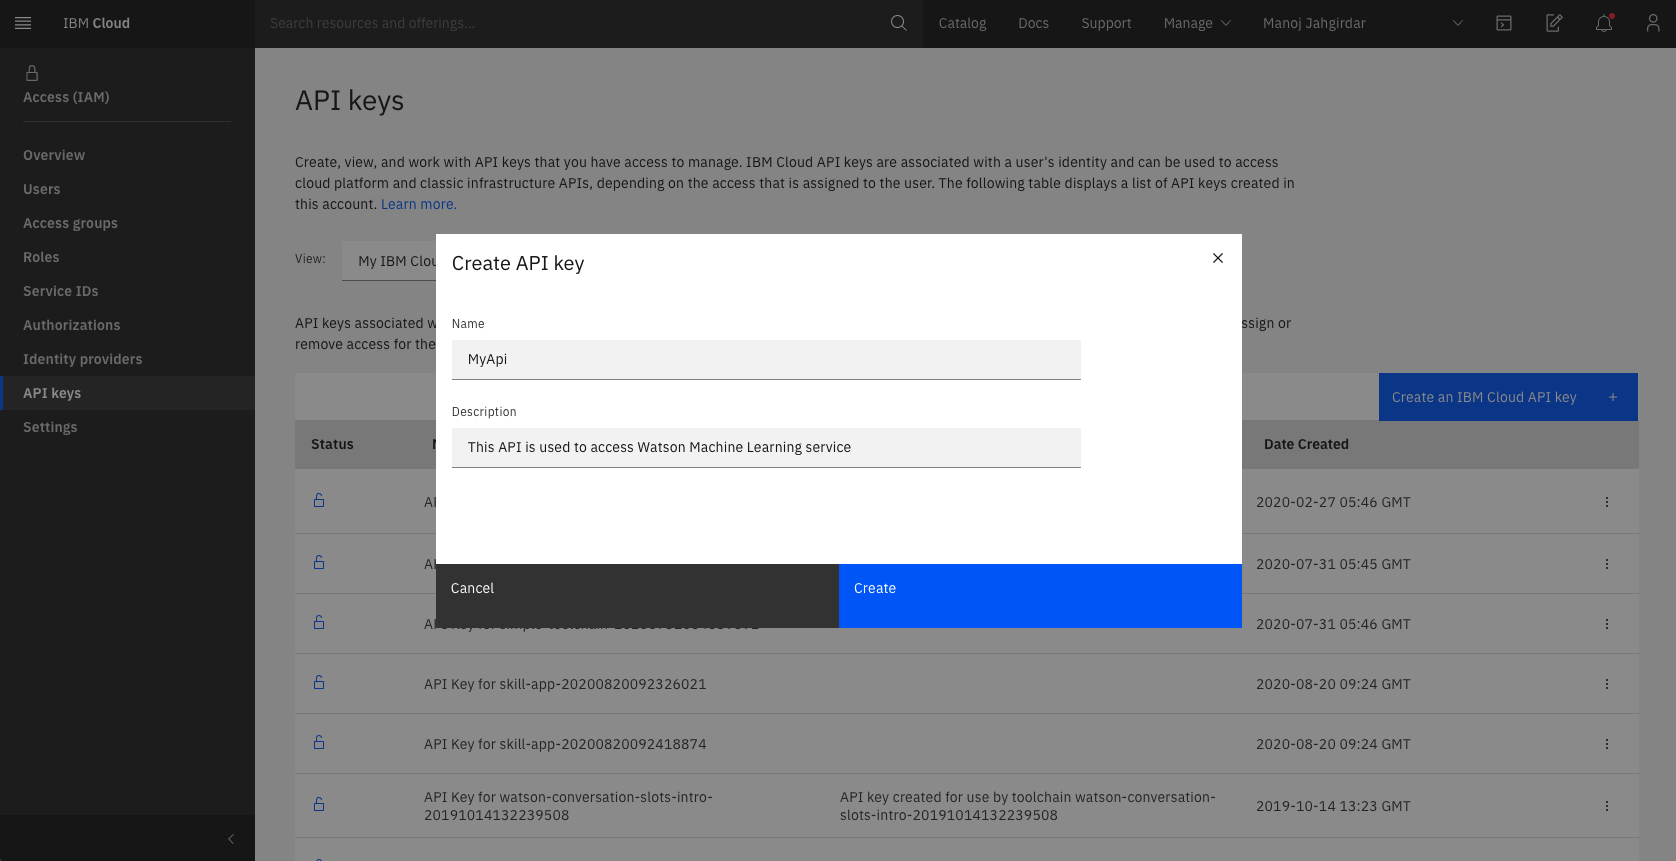Click unlock icon for 2020-07-31 05:46 row

tap(319, 622)
